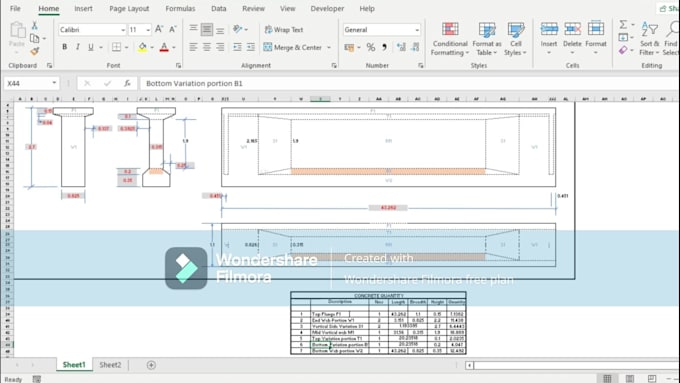Switch to the Developer tab
Viewport: 680px width, 383px height.
(x=327, y=8)
